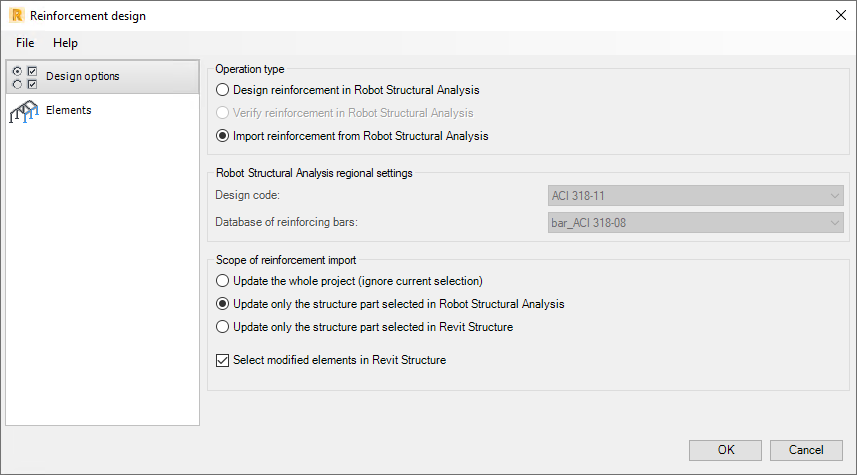Viewport: 857px width, 475px height.
Task: Select update only part selected in Robot
Action: coord(224,303)
